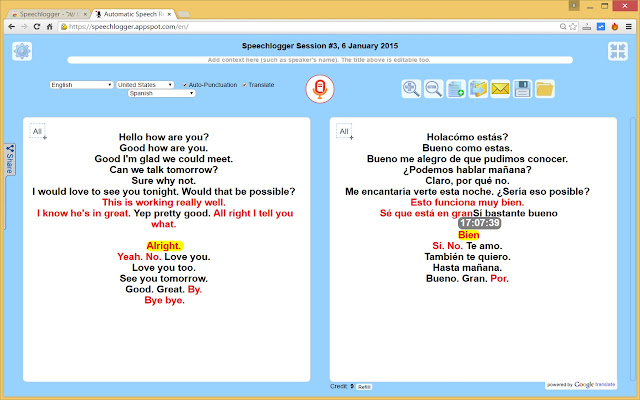Toggle the fullscreen arrows icon

[618, 51]
